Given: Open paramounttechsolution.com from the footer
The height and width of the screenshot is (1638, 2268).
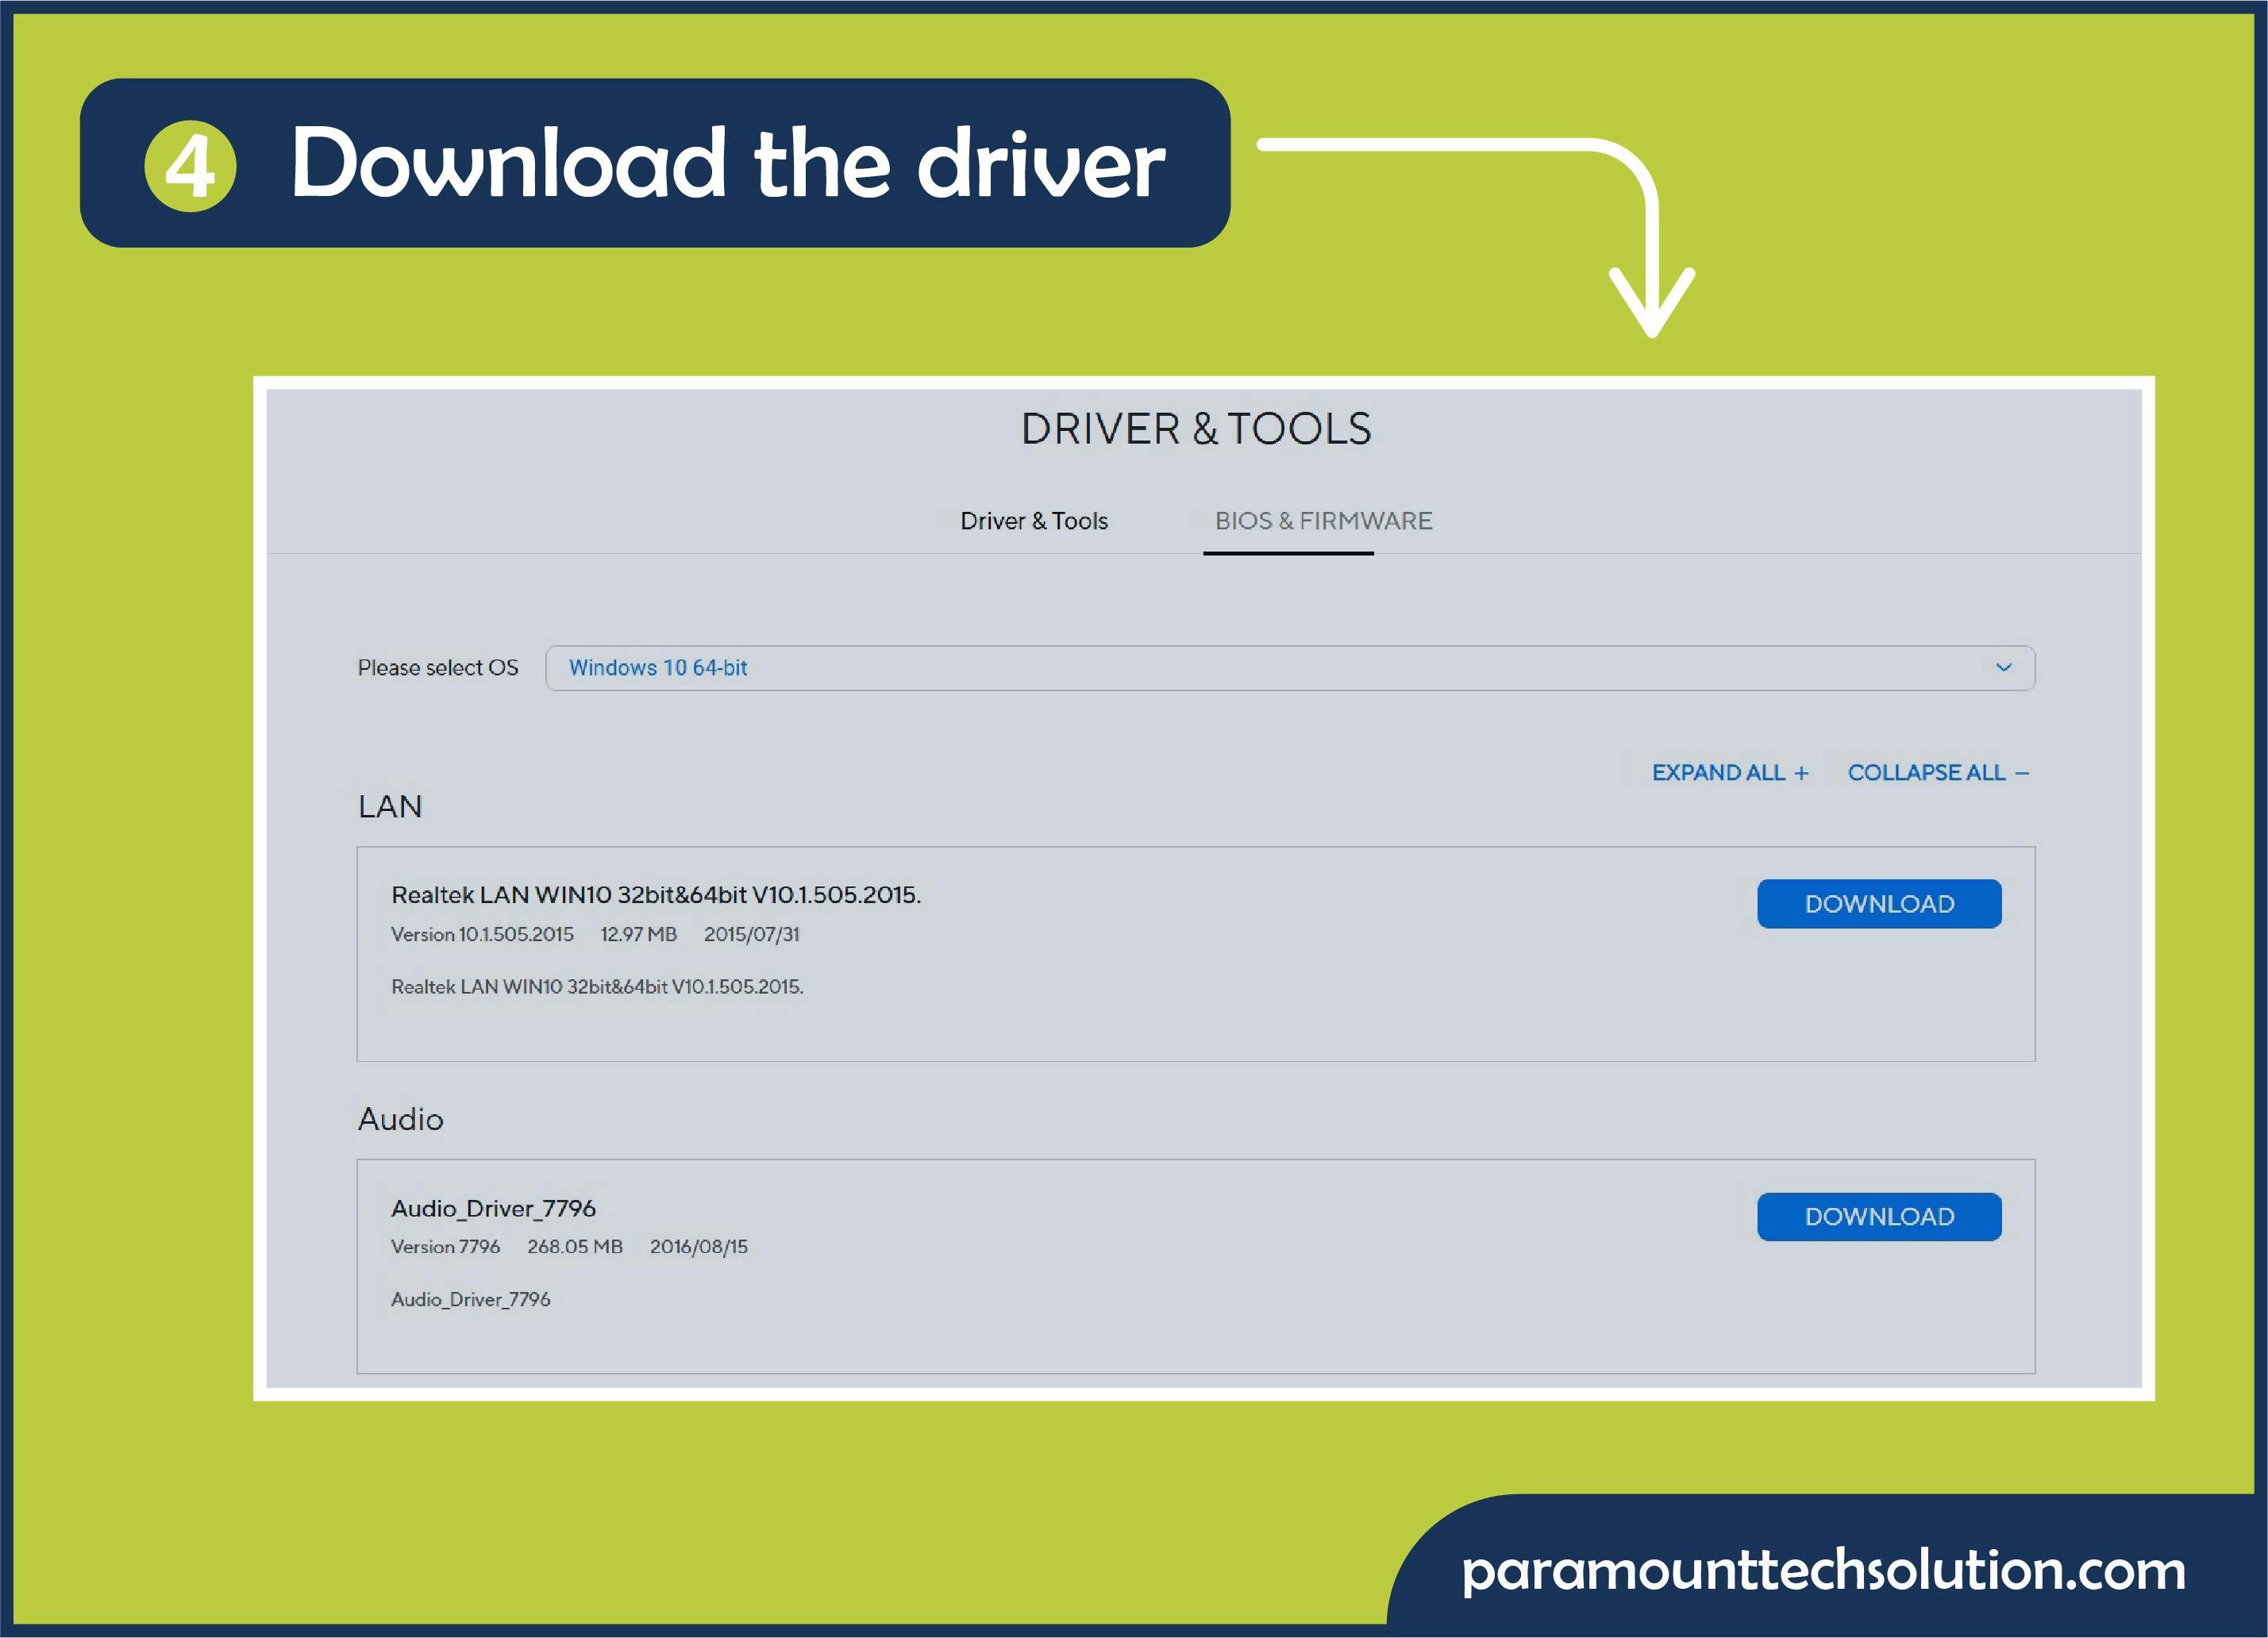Looking at the screenshot, I should pos(1822,1572).
